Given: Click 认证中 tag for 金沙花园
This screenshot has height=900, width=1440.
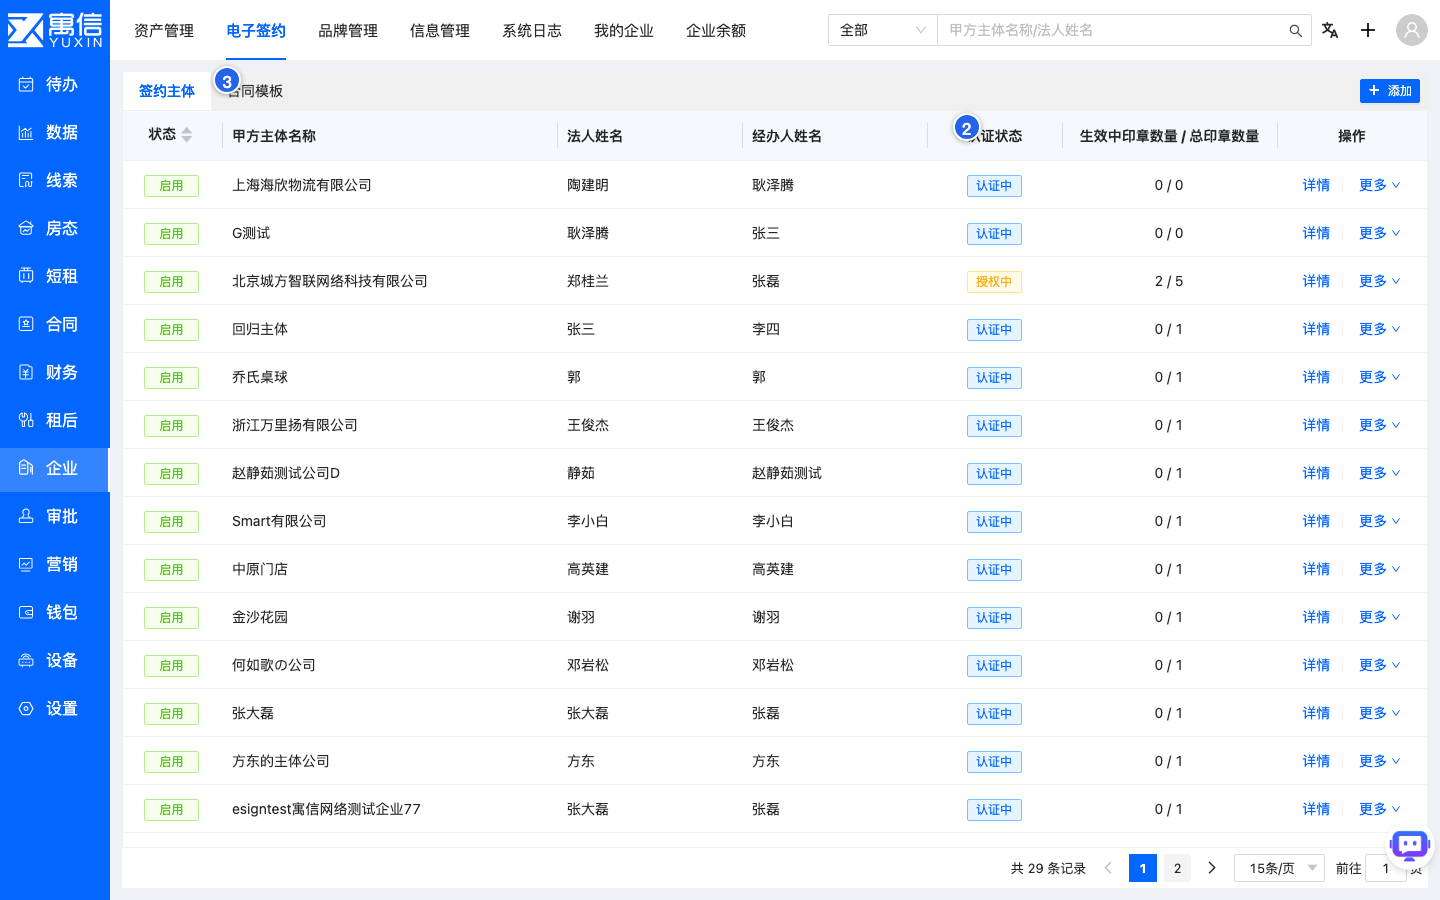Looking at the screenshot, I should coord(994,618).
